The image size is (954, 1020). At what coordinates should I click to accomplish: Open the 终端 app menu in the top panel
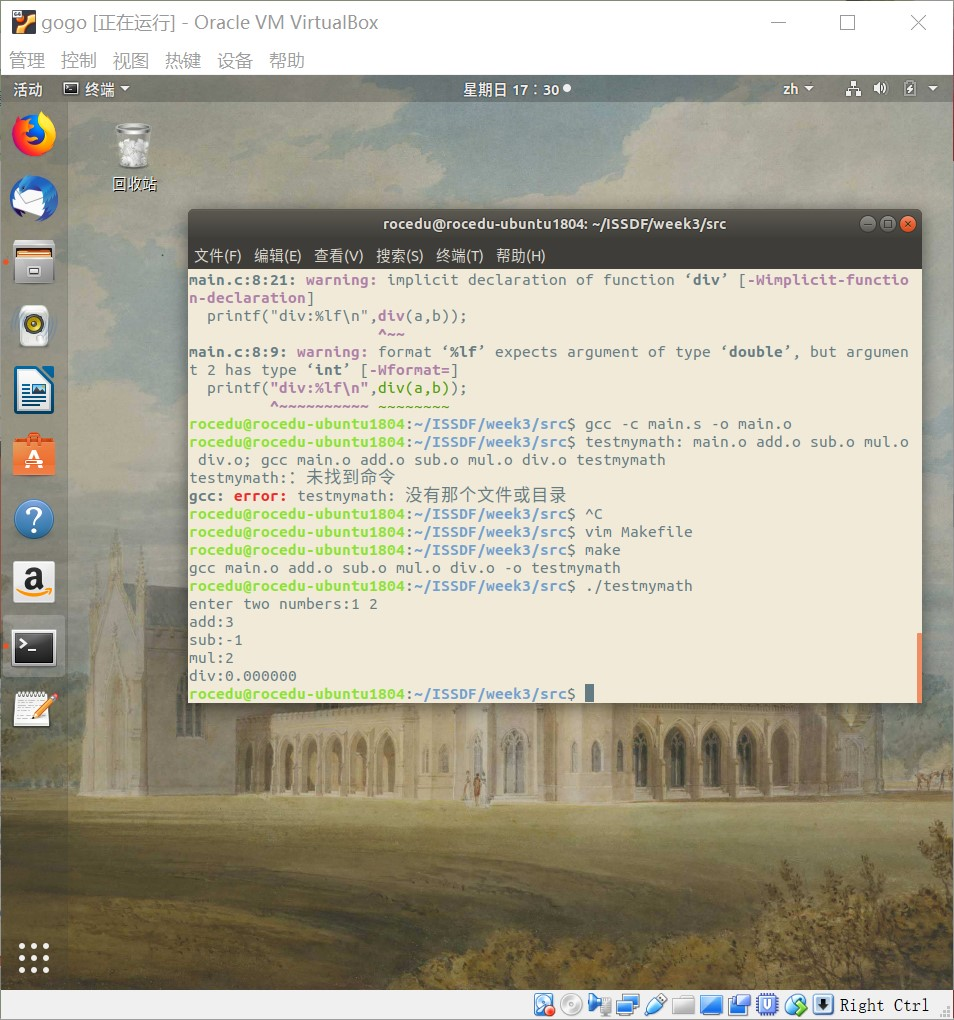[96, 88]
